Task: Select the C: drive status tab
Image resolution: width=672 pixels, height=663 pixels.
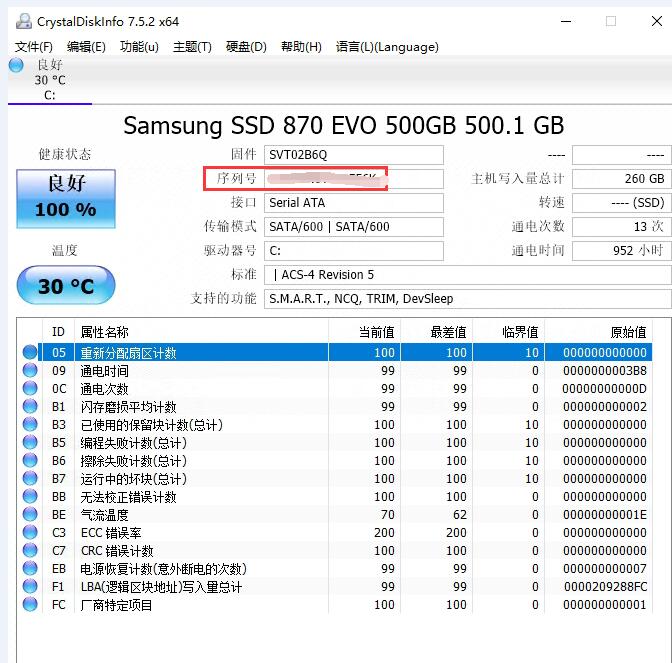Action: tap(50, 80)
